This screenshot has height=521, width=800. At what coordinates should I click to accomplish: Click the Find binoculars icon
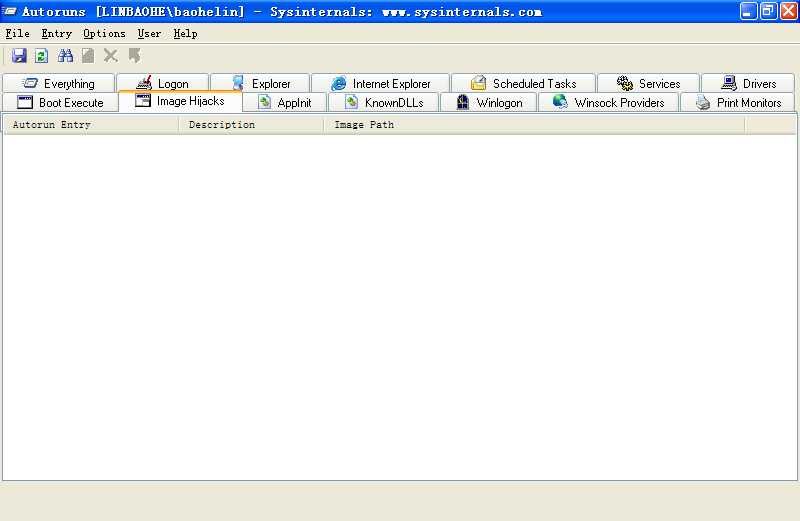65,56
